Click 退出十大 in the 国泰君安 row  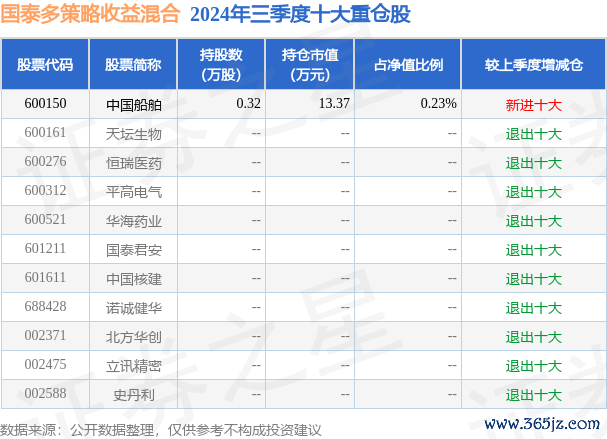[533, 250]
